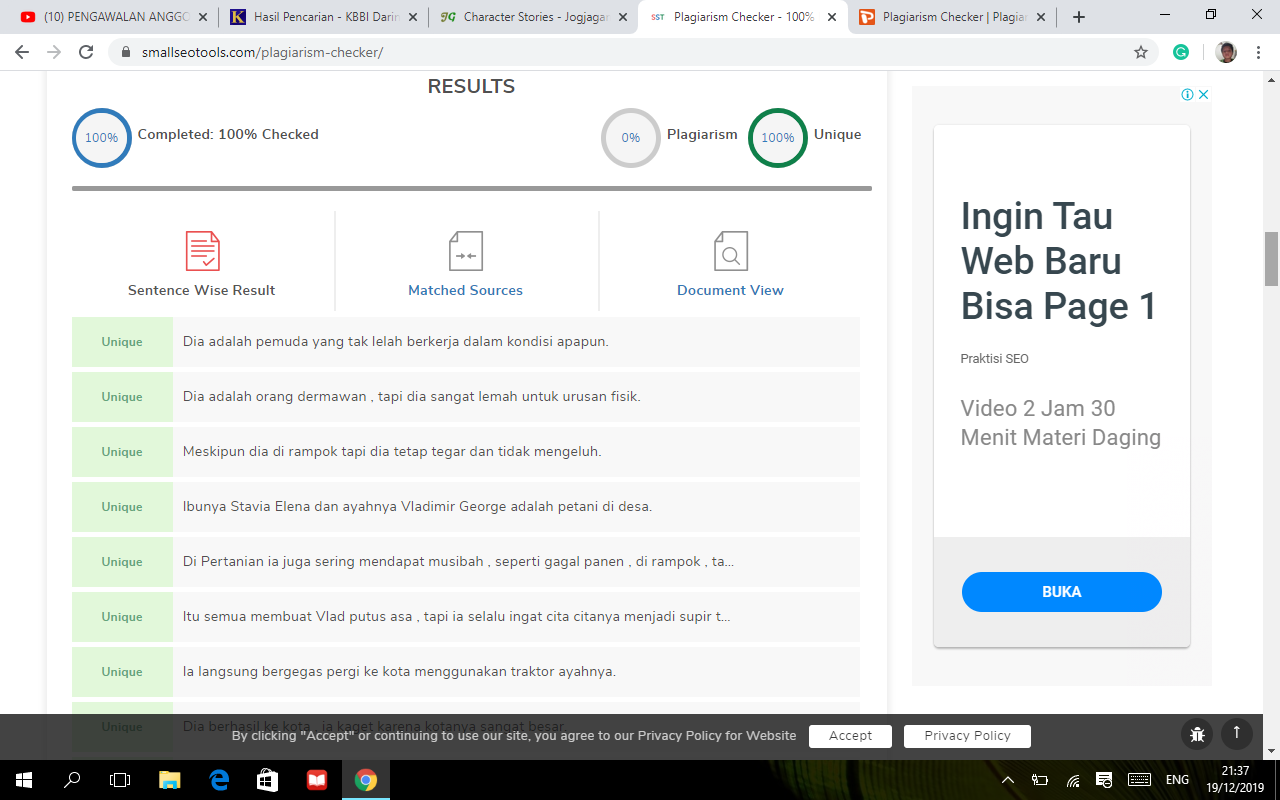Open the touch keyboard tray icon
1280x800 pixels.
tap(1139, 780)
